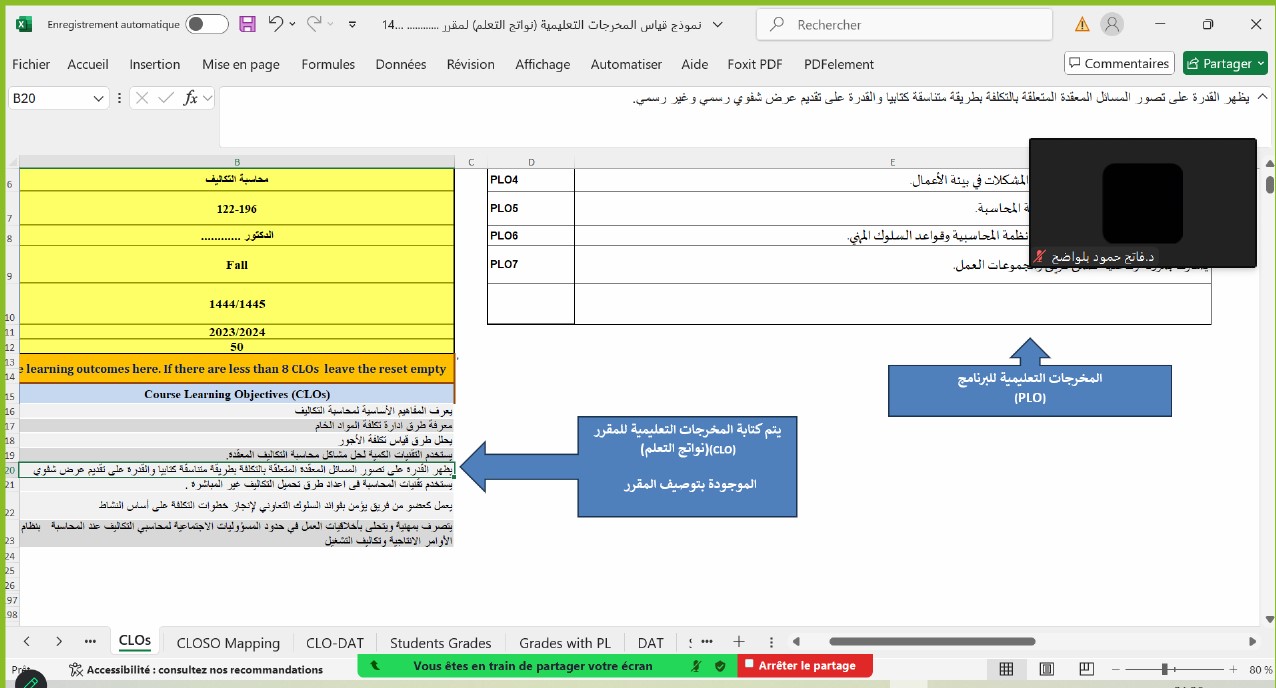This screenshot has width=1276, height=688.
Task: Click the warning alert triangle icon
Action: tap(1082, 24)
